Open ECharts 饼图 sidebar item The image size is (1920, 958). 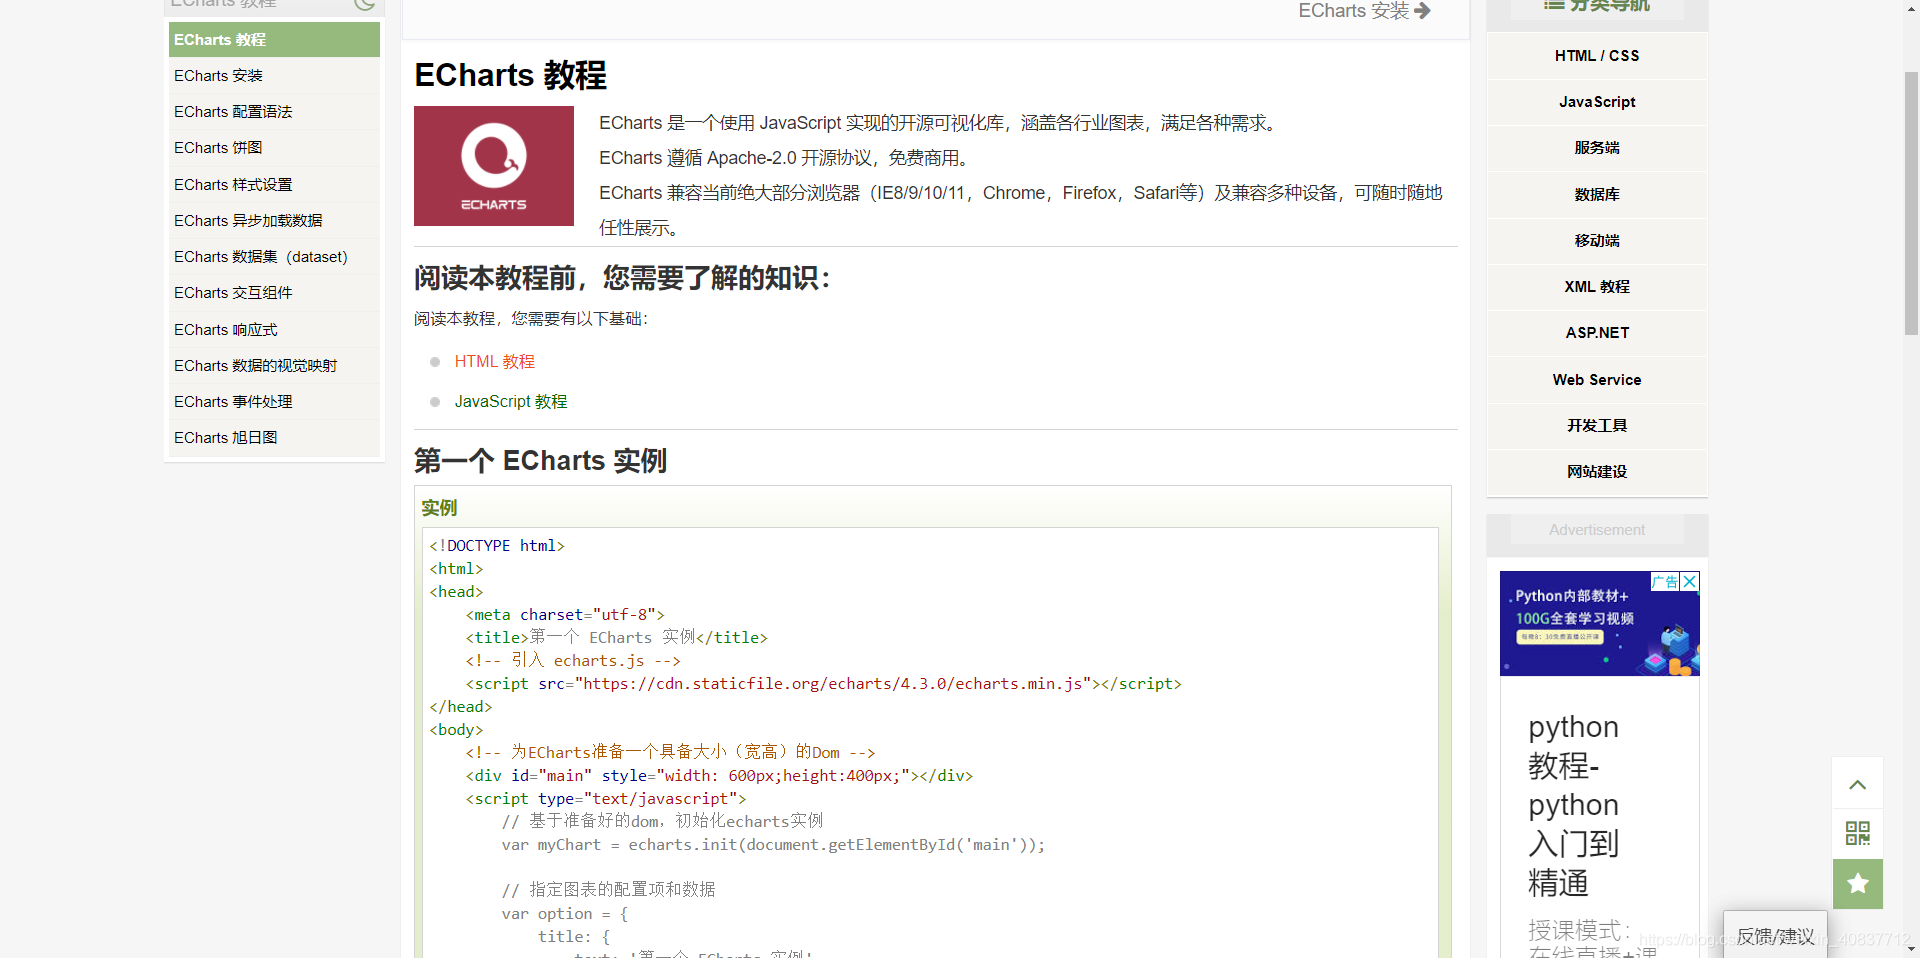point(274,148)
